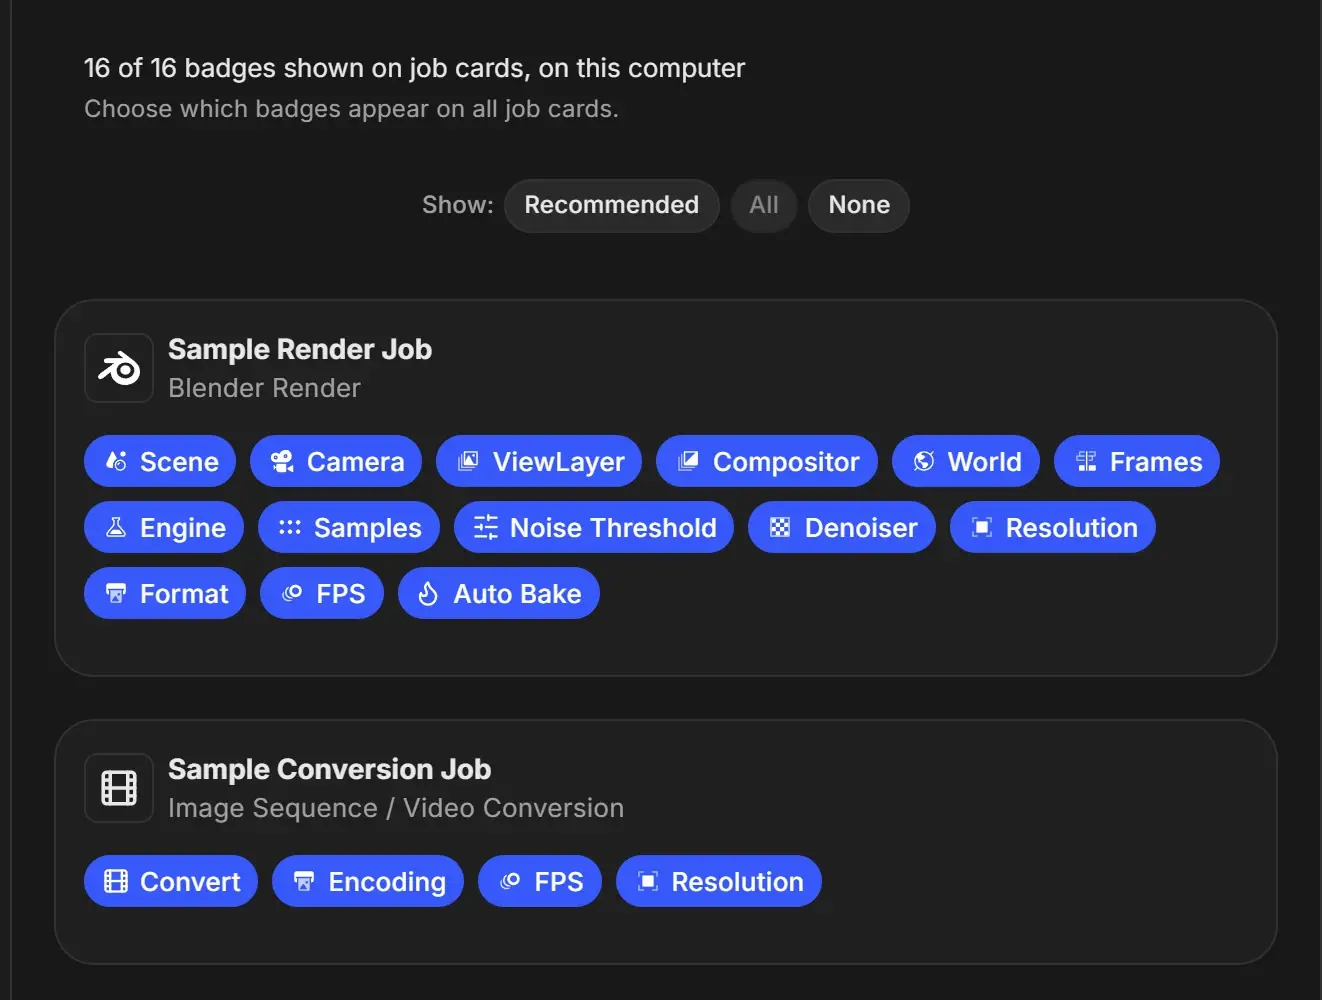Click the icon on the Frames badge
Viewport: 1322px width, 1000px height.
(1086, 461)
